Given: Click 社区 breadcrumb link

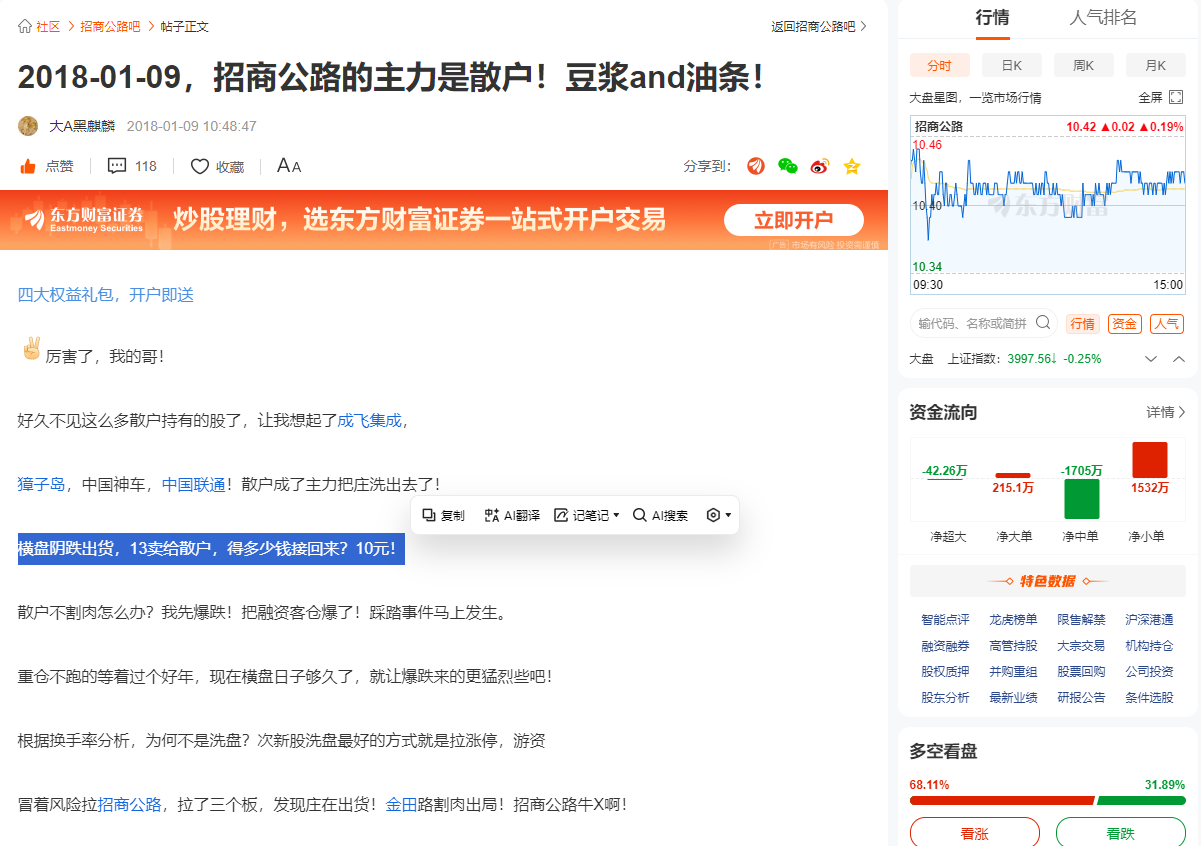Looking at the screenshot, I should pos(48,27).
